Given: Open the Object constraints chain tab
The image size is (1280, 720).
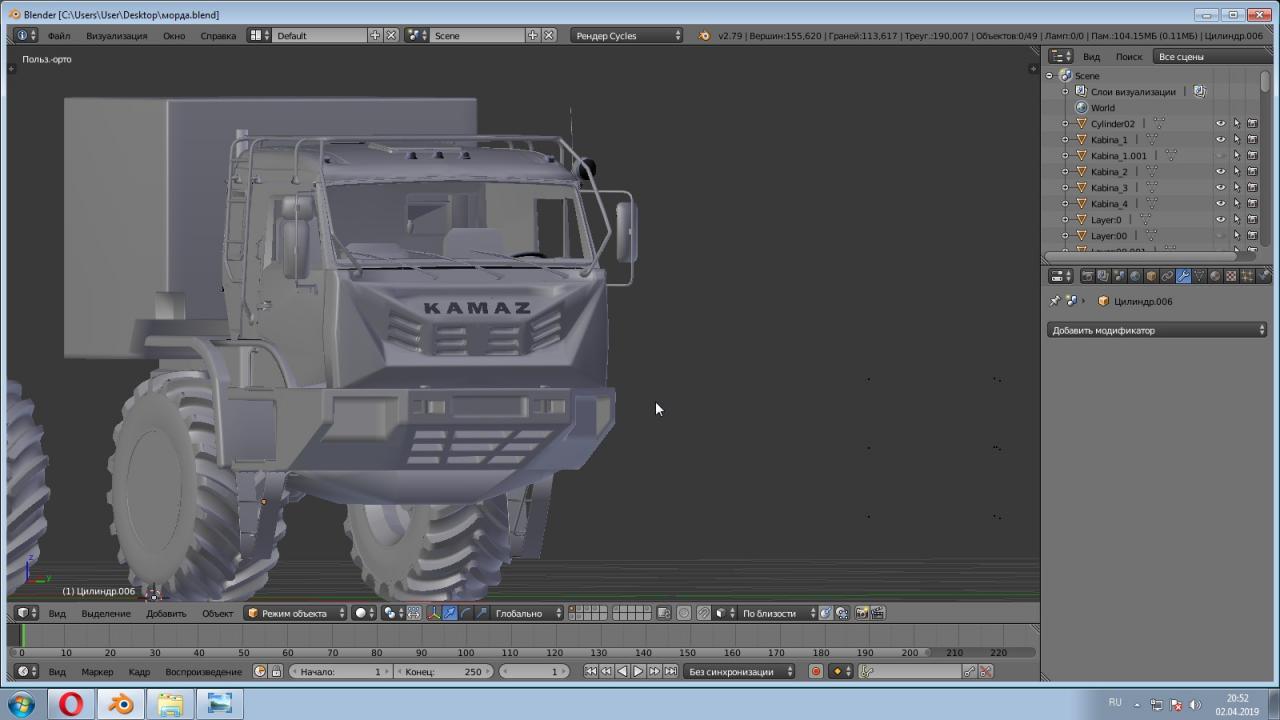Looking at the screenshot, I should [x=1167, y=276].
